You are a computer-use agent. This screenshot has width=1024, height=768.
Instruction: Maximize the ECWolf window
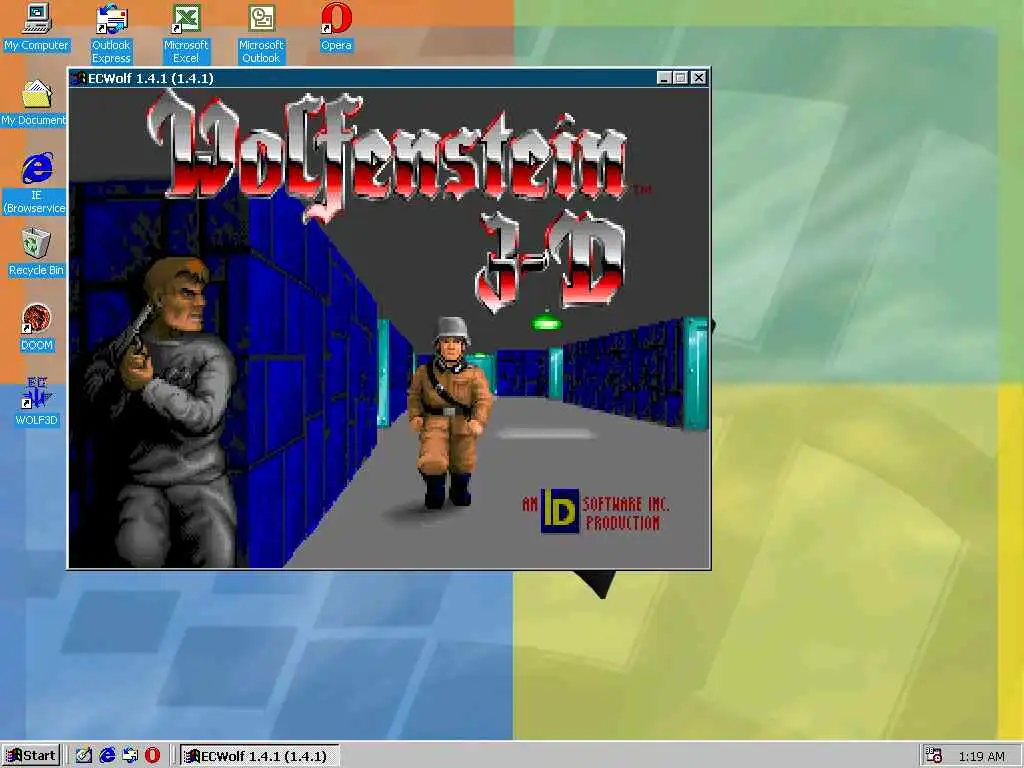pos(680,78)
